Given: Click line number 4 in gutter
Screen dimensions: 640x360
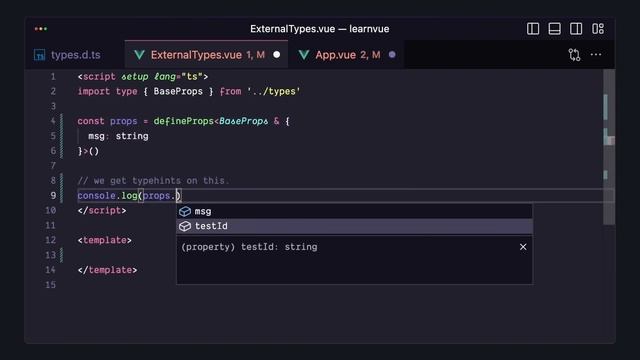Looking at the screenshot, I should [x=53, y=121].
